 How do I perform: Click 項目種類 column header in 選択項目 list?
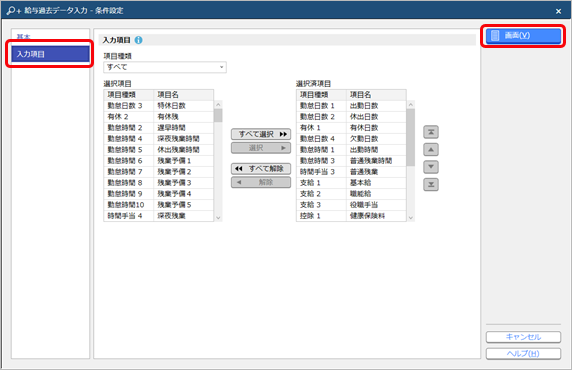click(128, 95)
